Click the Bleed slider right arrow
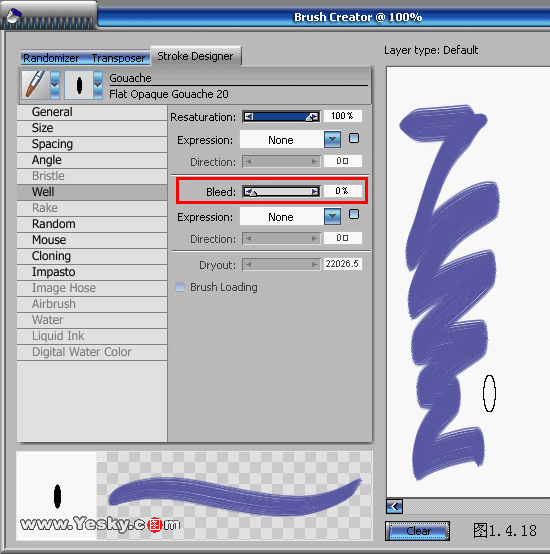This screenshot has height=554, width=550. [314, 191]
